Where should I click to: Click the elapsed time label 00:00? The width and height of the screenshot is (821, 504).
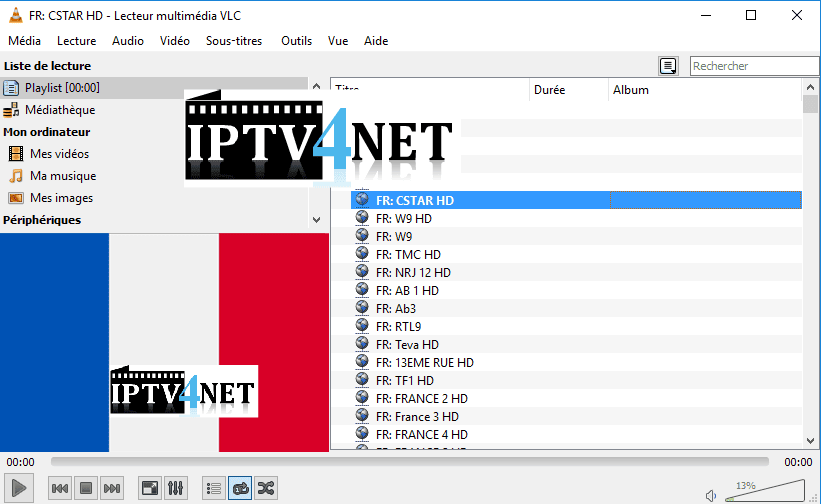tap(20, 462)
